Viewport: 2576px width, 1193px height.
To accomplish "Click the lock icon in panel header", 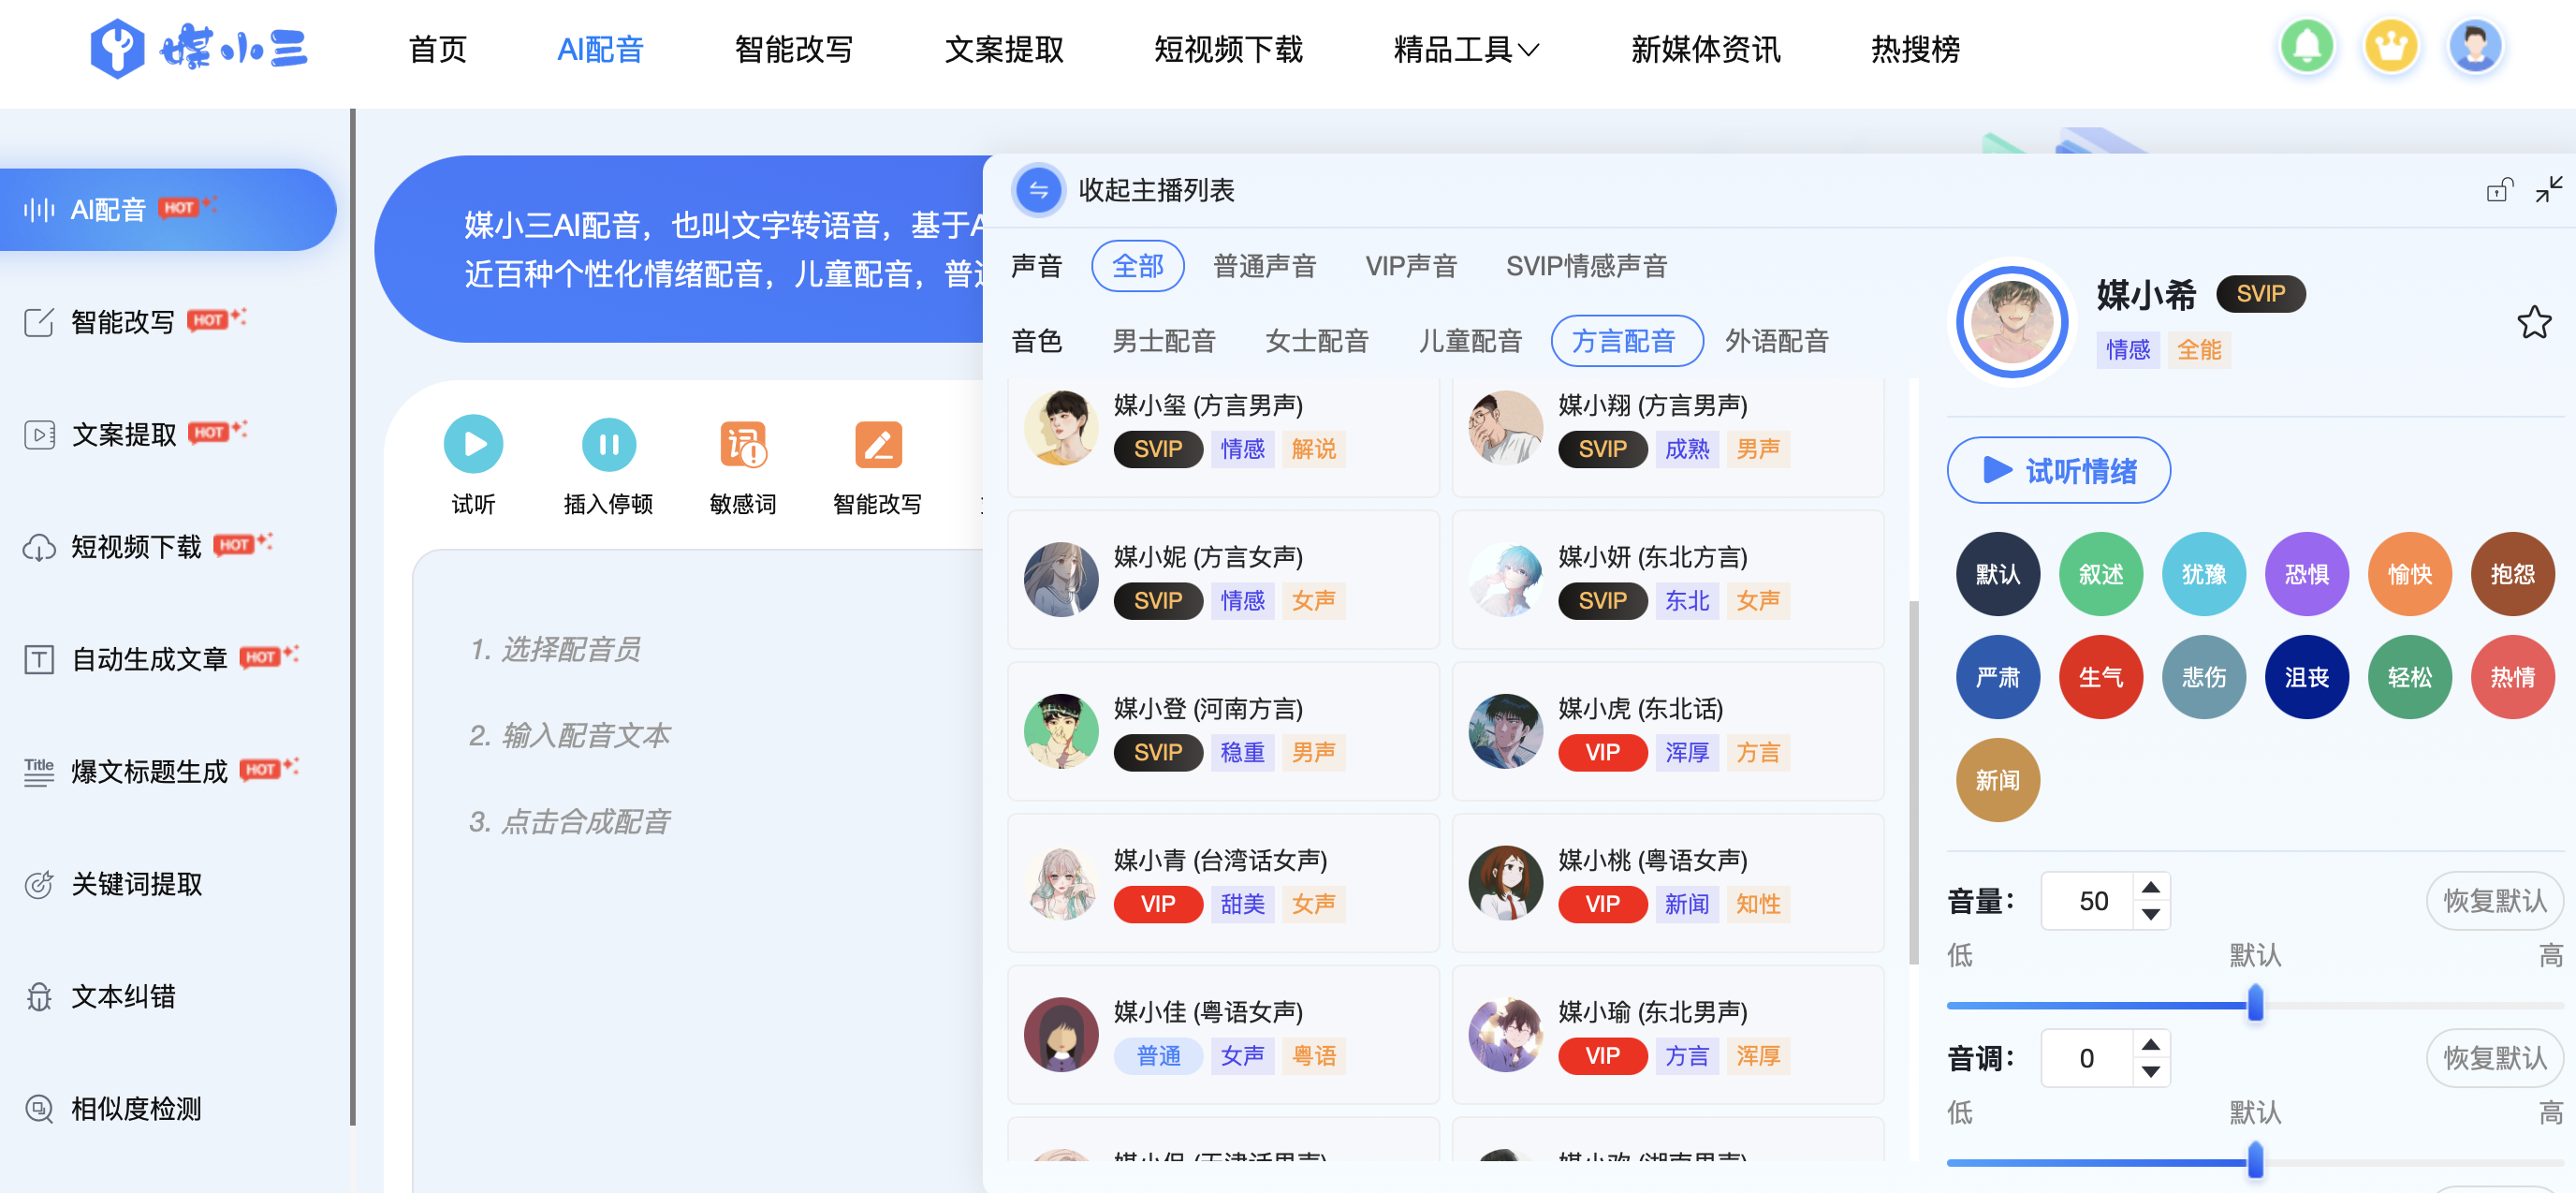I will point(2498,189).
